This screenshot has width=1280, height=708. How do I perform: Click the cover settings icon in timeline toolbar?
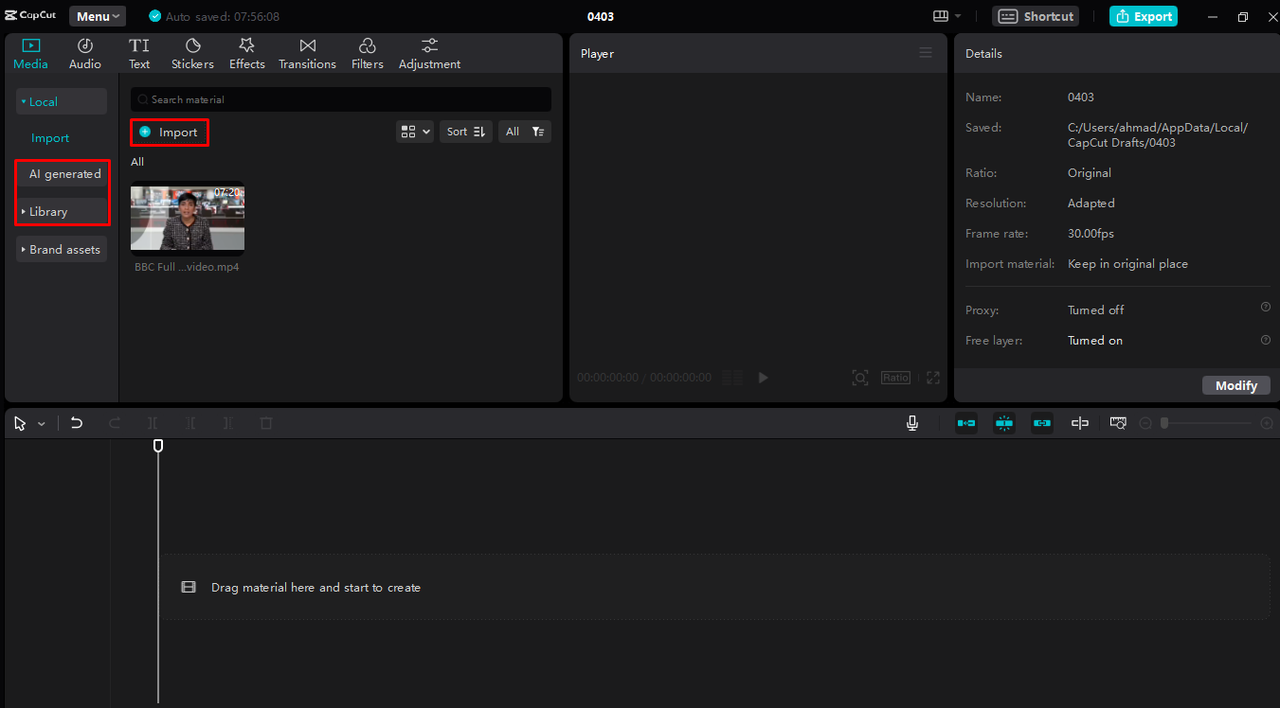coord(1118,423)
